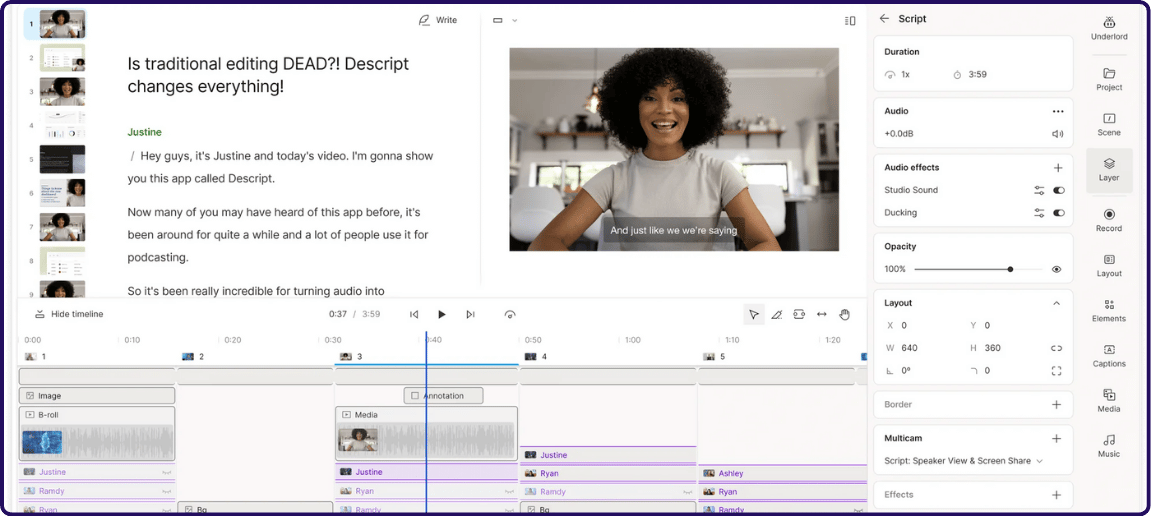Edit the W width value 640
This screenshot has height=517, width=1151.
tap(909, 348)
